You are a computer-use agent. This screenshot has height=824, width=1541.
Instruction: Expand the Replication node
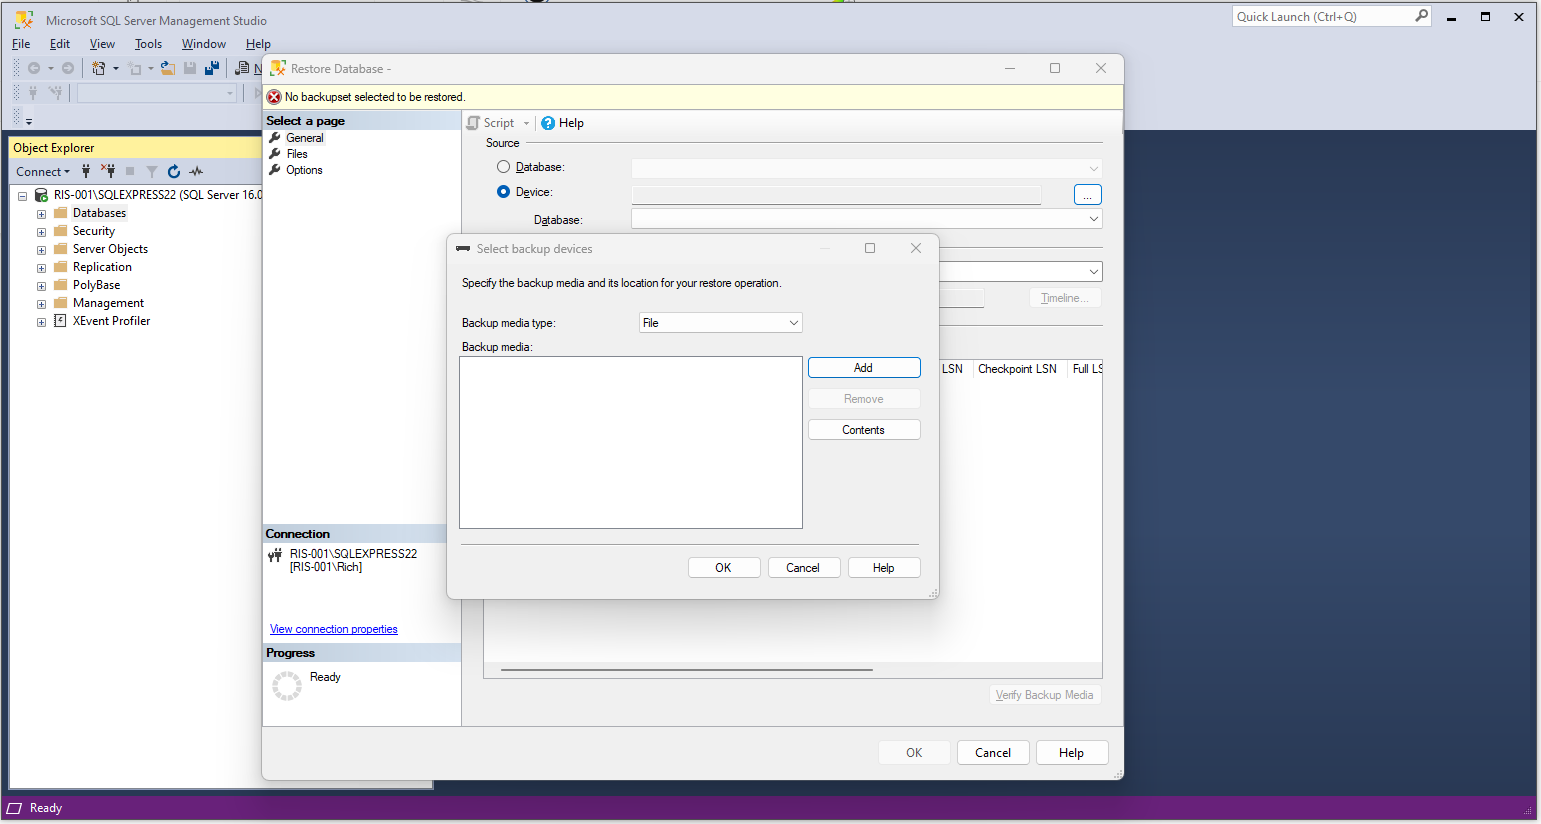(41, 268)
